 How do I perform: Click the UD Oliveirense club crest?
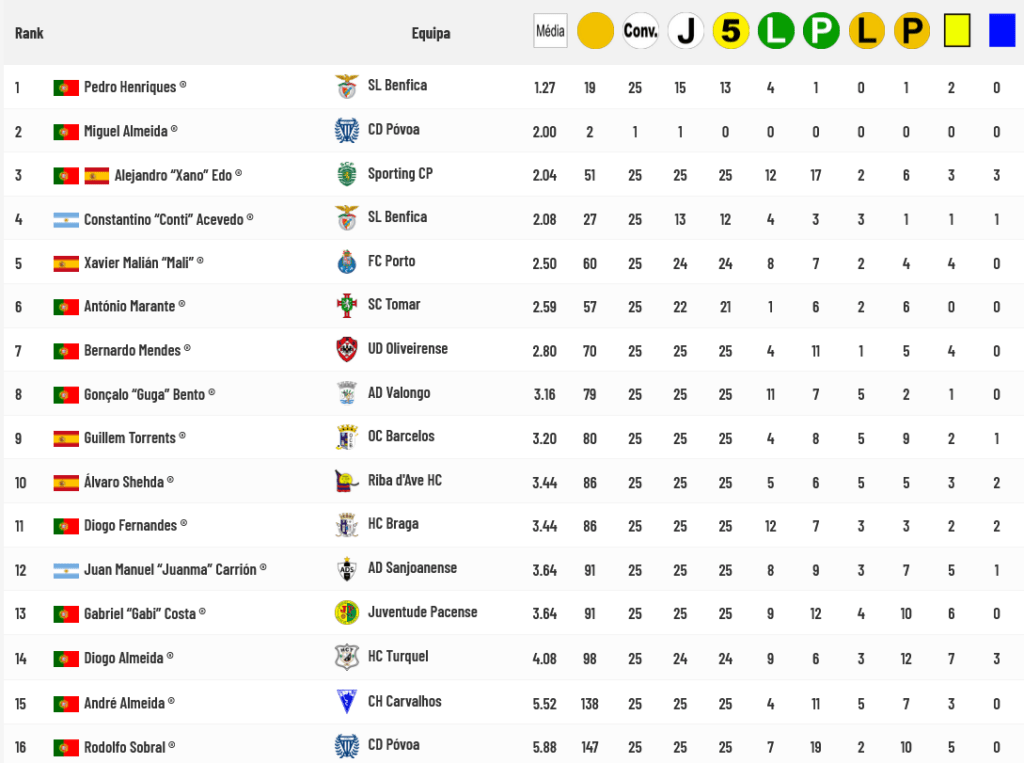pos(346,350)
